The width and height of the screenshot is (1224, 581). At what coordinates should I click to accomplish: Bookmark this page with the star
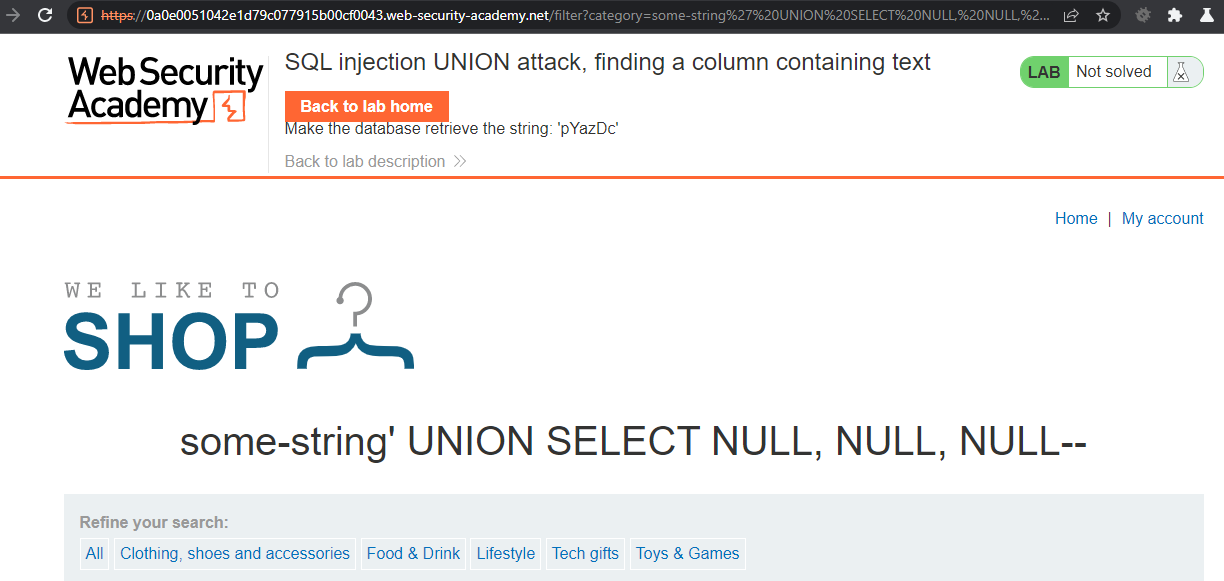pyautogui.click(x=1102, y=15)
